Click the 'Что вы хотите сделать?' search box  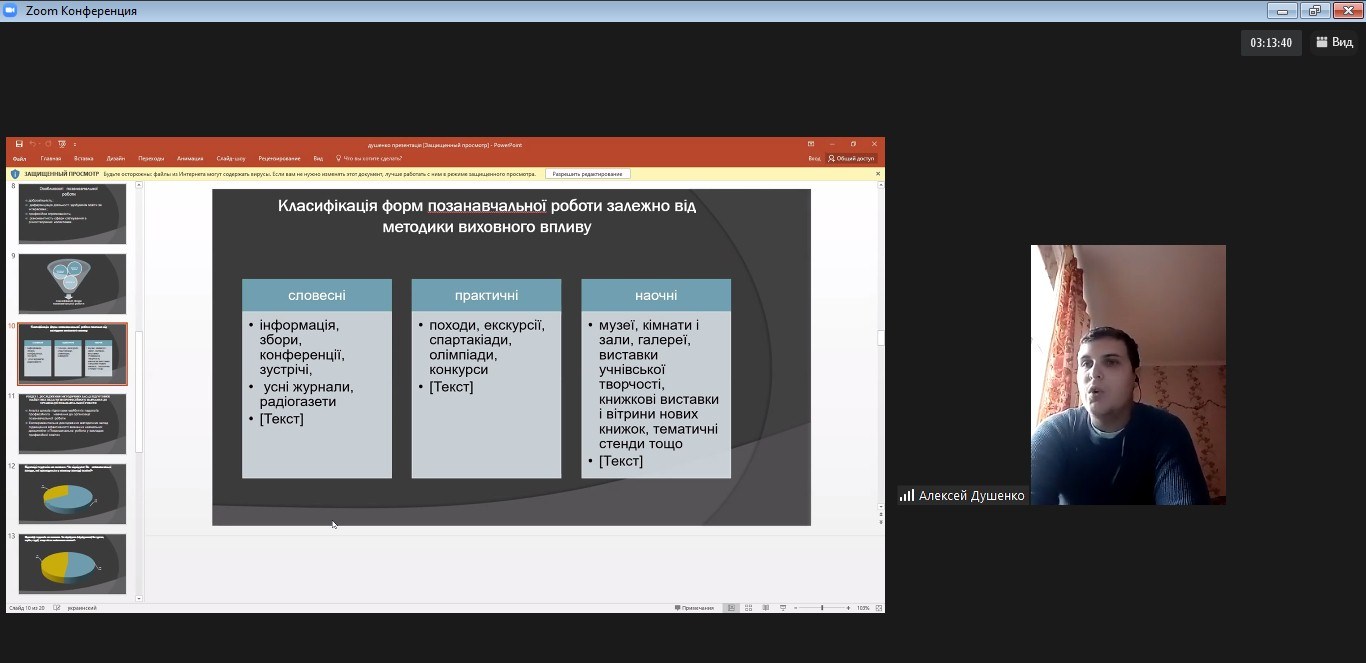[370, 158]
